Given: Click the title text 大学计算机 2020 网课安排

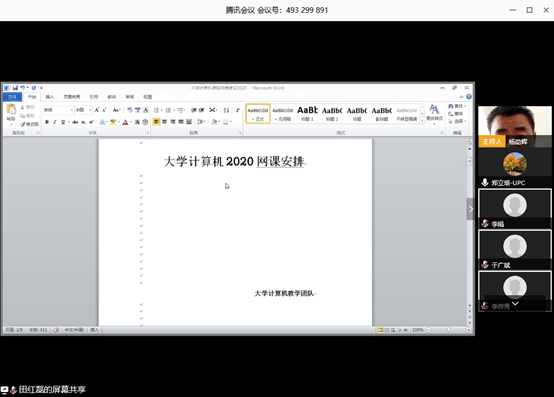Looking at the screenshot, I should 234,162.
